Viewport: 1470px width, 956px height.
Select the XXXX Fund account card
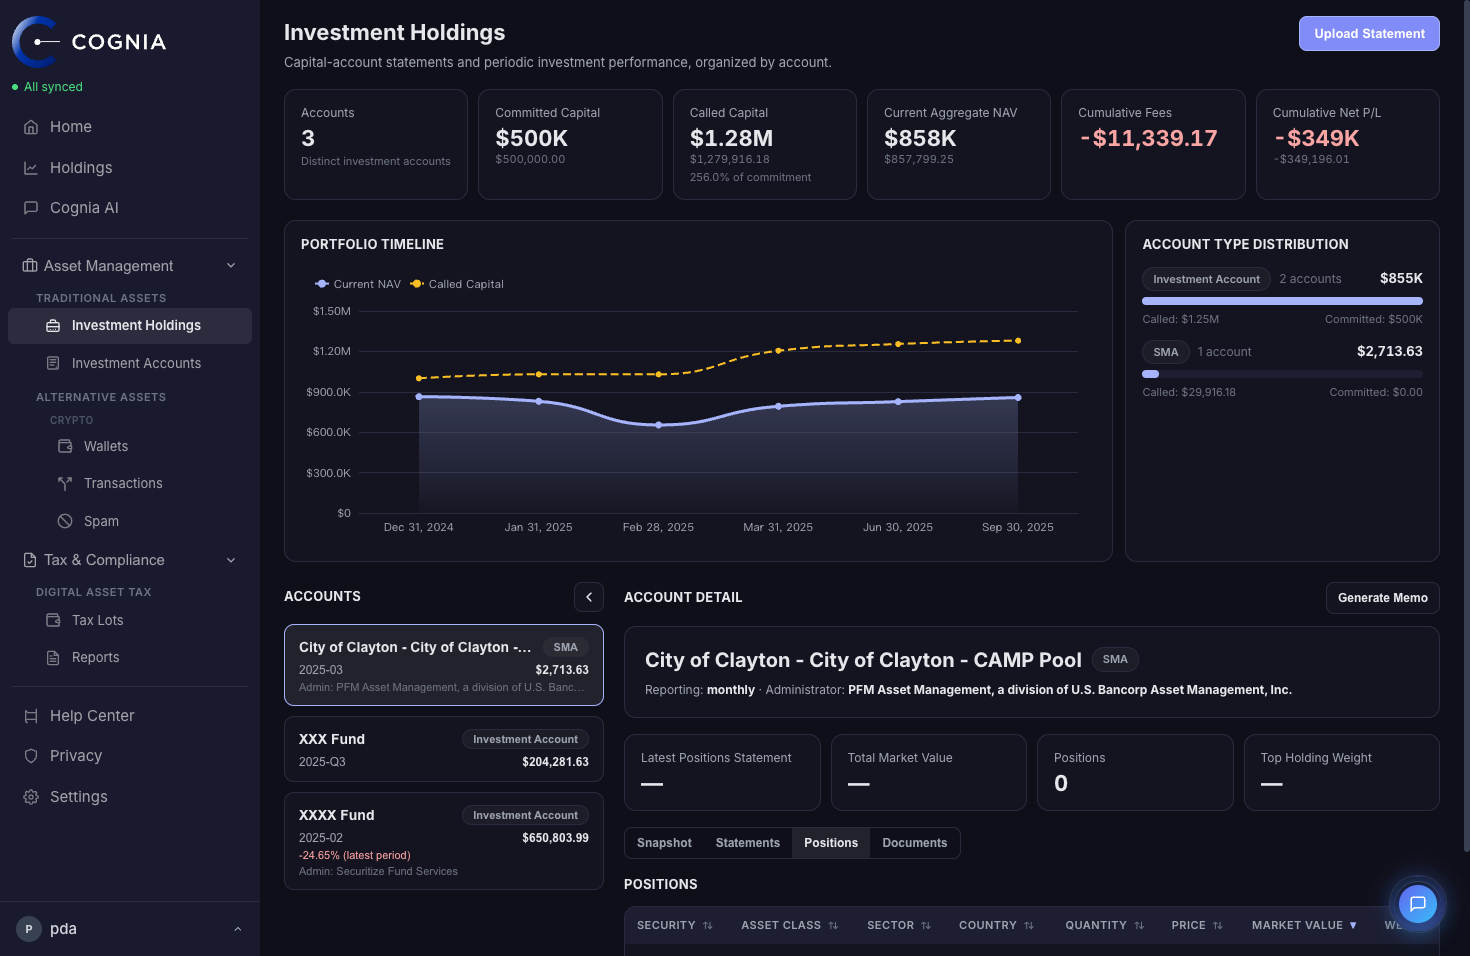(x=444, y=841)
